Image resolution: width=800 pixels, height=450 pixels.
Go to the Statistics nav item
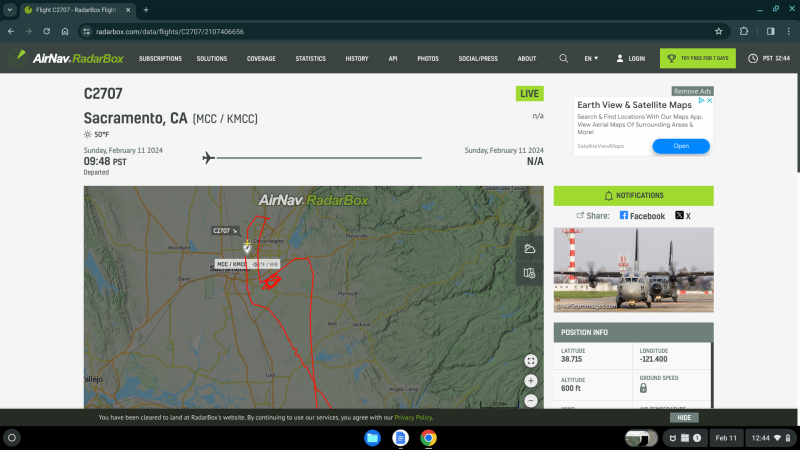tap(310, 58)
